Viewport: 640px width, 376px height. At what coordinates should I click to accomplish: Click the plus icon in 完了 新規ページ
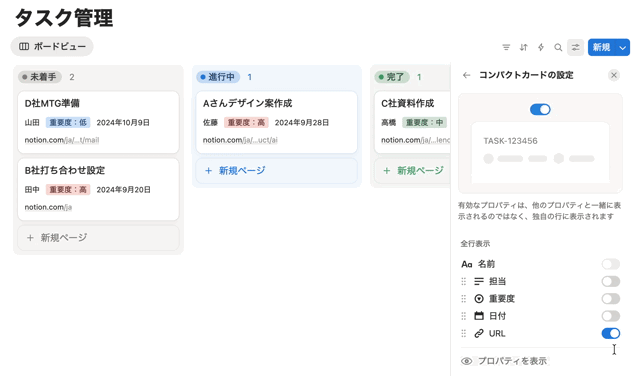pyautogui.click(x=387, y=171)
